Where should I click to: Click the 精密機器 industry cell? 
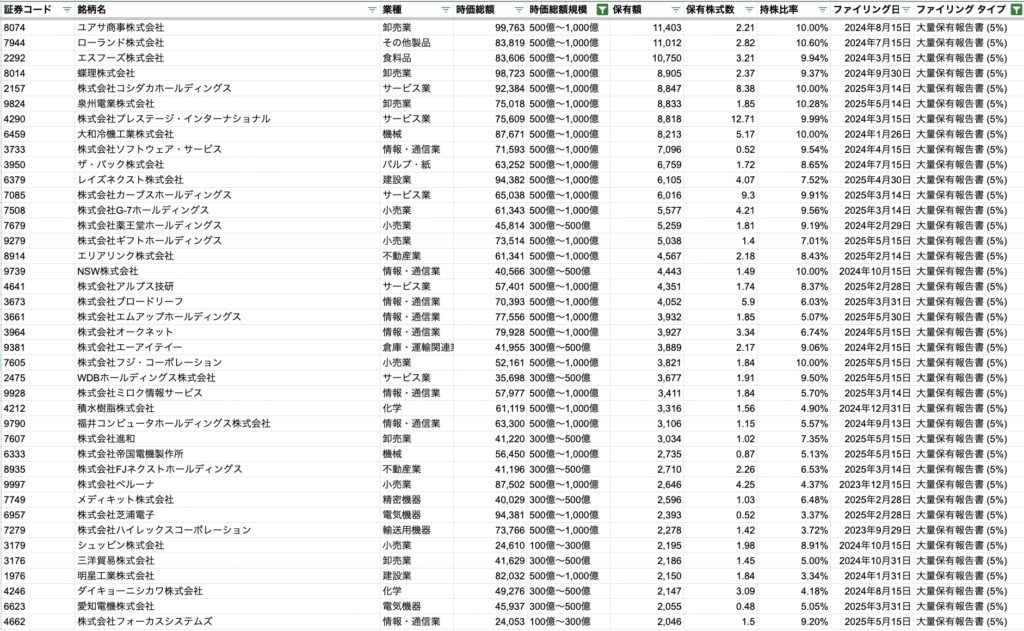pos(417,500)
